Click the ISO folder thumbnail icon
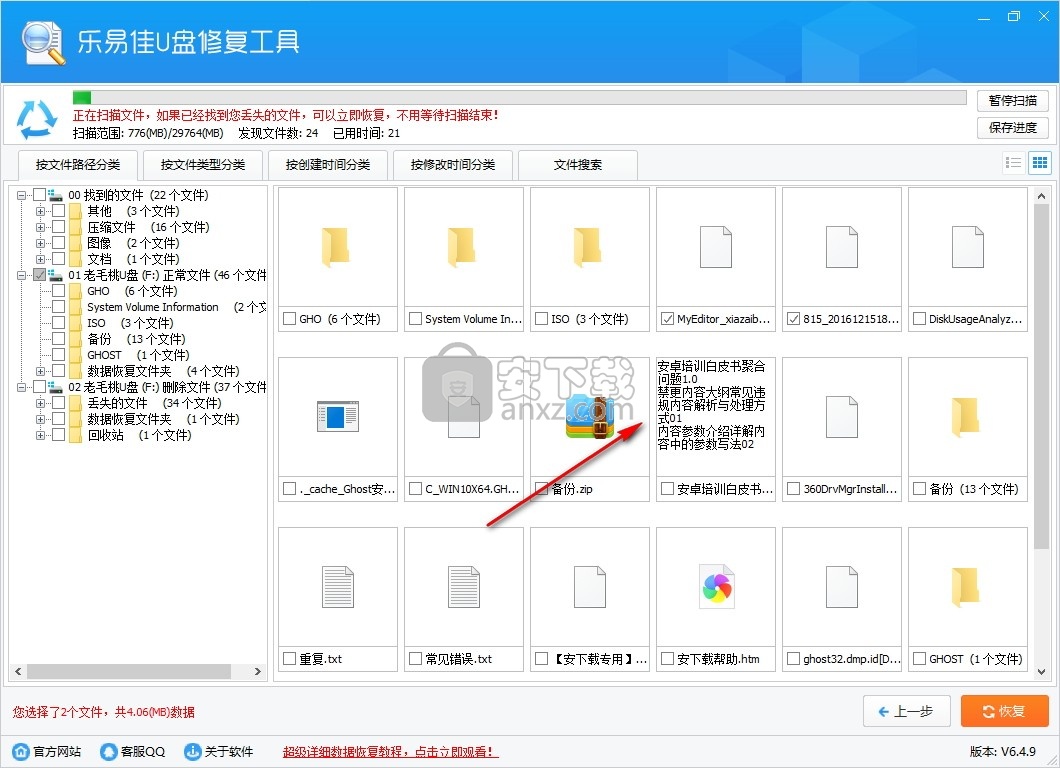The image size is (1060, 768). click(587, 247)
